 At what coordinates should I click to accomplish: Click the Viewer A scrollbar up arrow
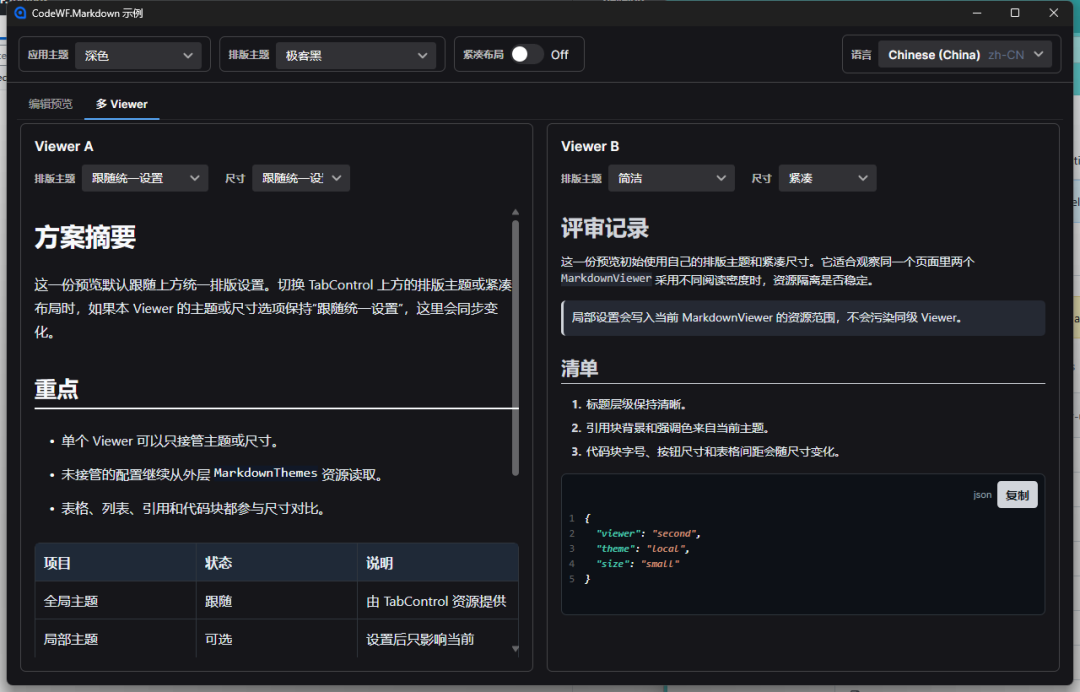click(515, 212)
